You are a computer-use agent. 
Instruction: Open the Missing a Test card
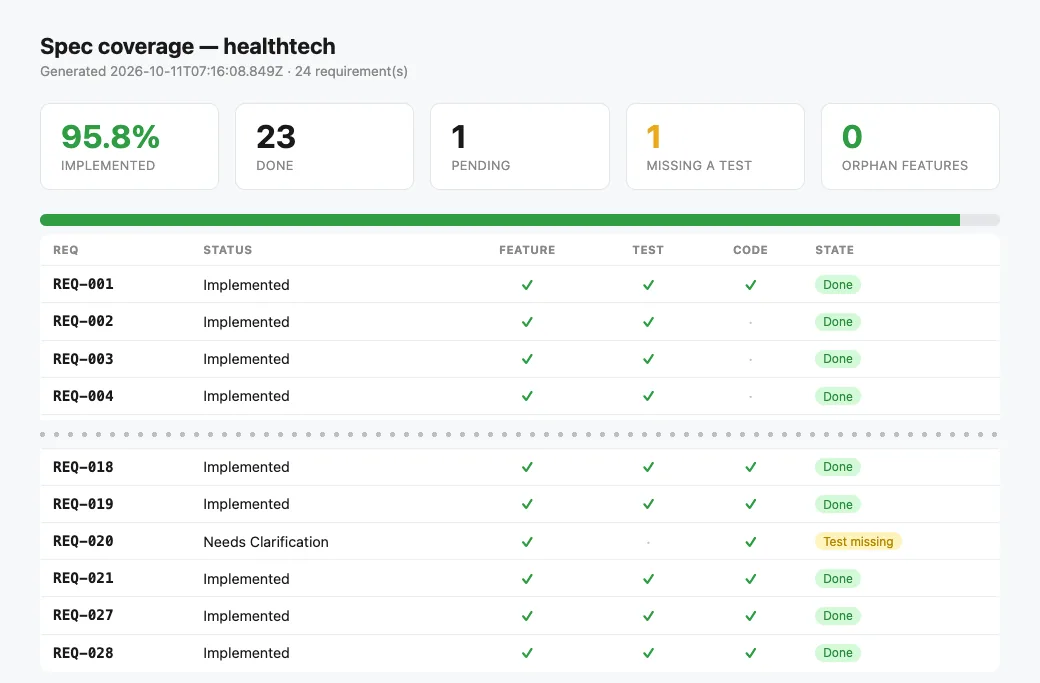point(715,147)
